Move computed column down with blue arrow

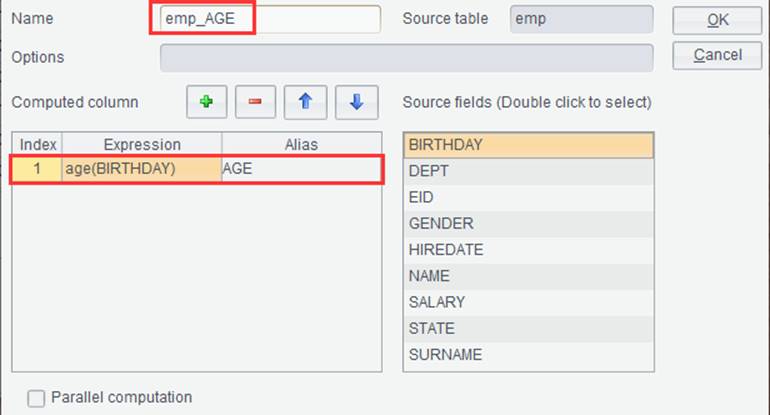point(357,102)
